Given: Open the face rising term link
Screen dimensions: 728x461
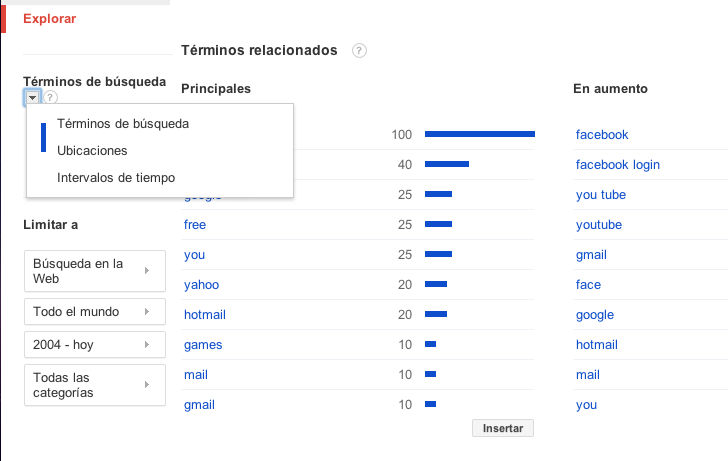Looking at the screenshot, I should [588, 285].
